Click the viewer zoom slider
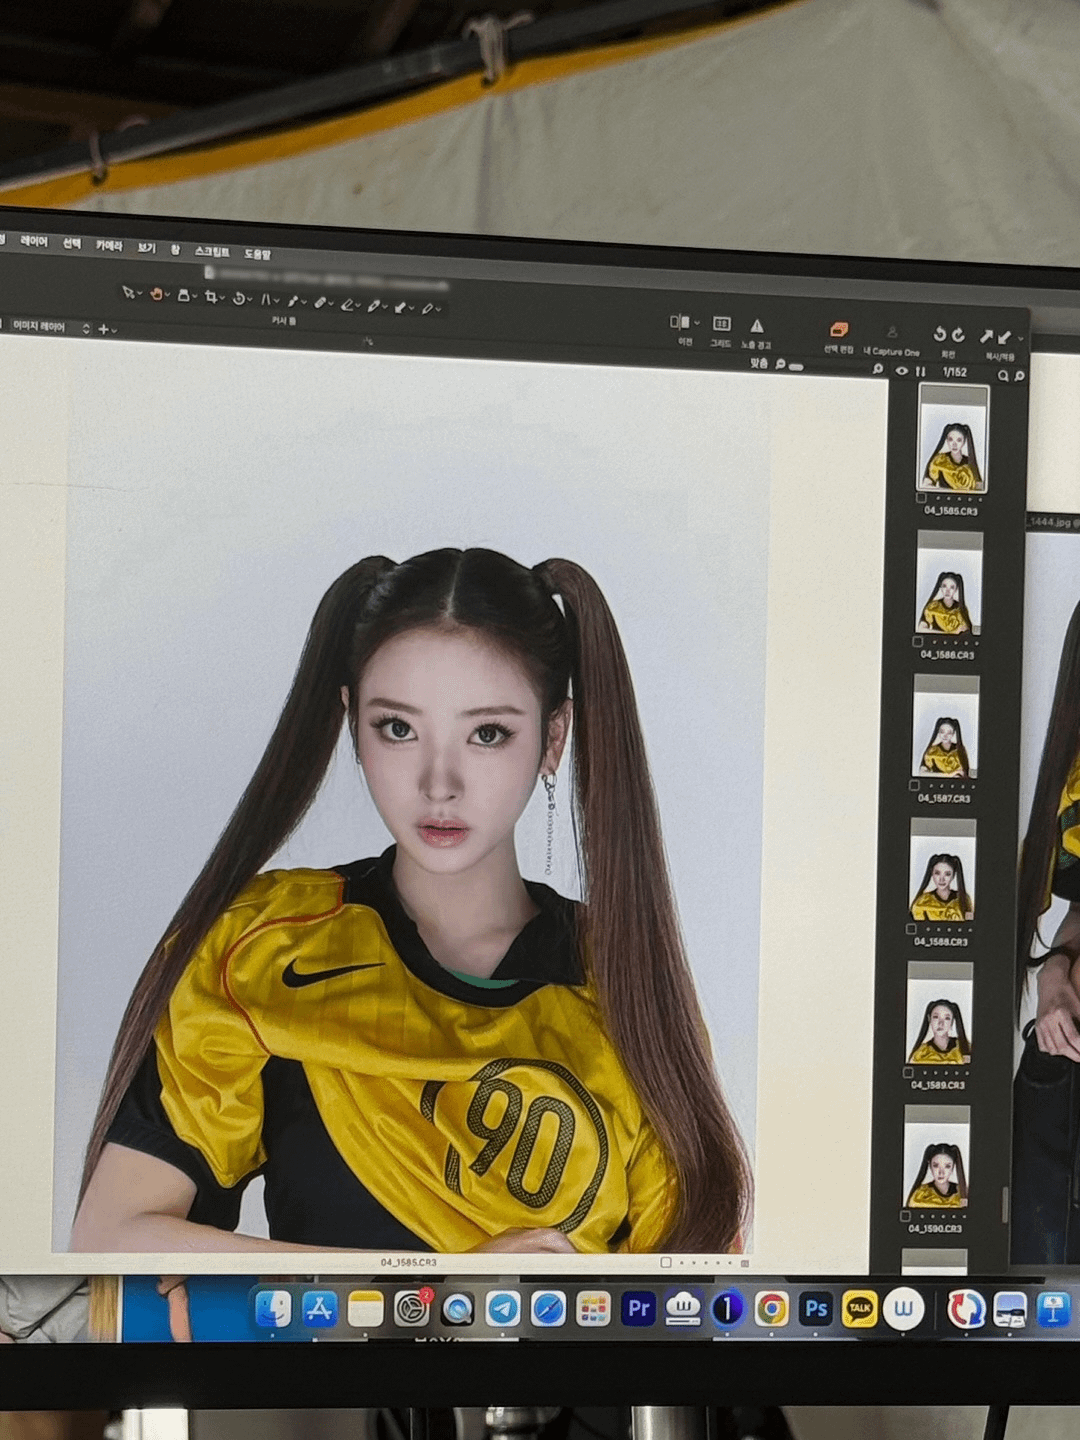This screenshot has height=1440, width=1080. coord(796,367)
